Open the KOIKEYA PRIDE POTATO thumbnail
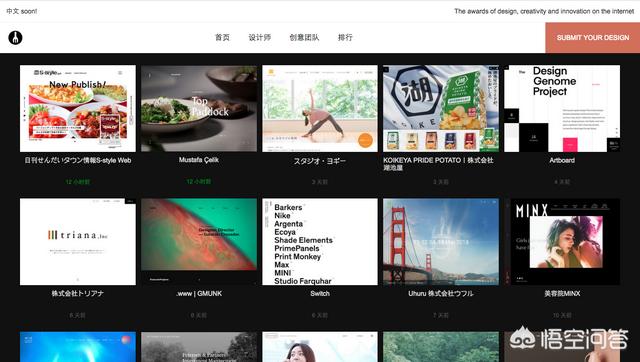 pos(441,109)
